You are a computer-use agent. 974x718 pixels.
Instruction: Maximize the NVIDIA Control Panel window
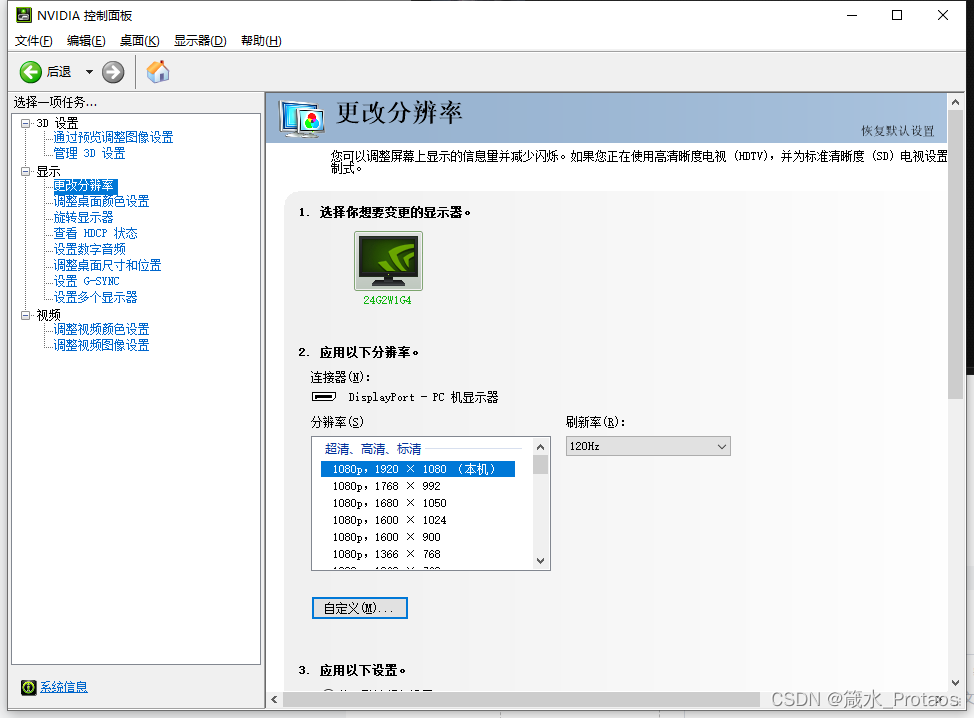click(x=897, y=15)
